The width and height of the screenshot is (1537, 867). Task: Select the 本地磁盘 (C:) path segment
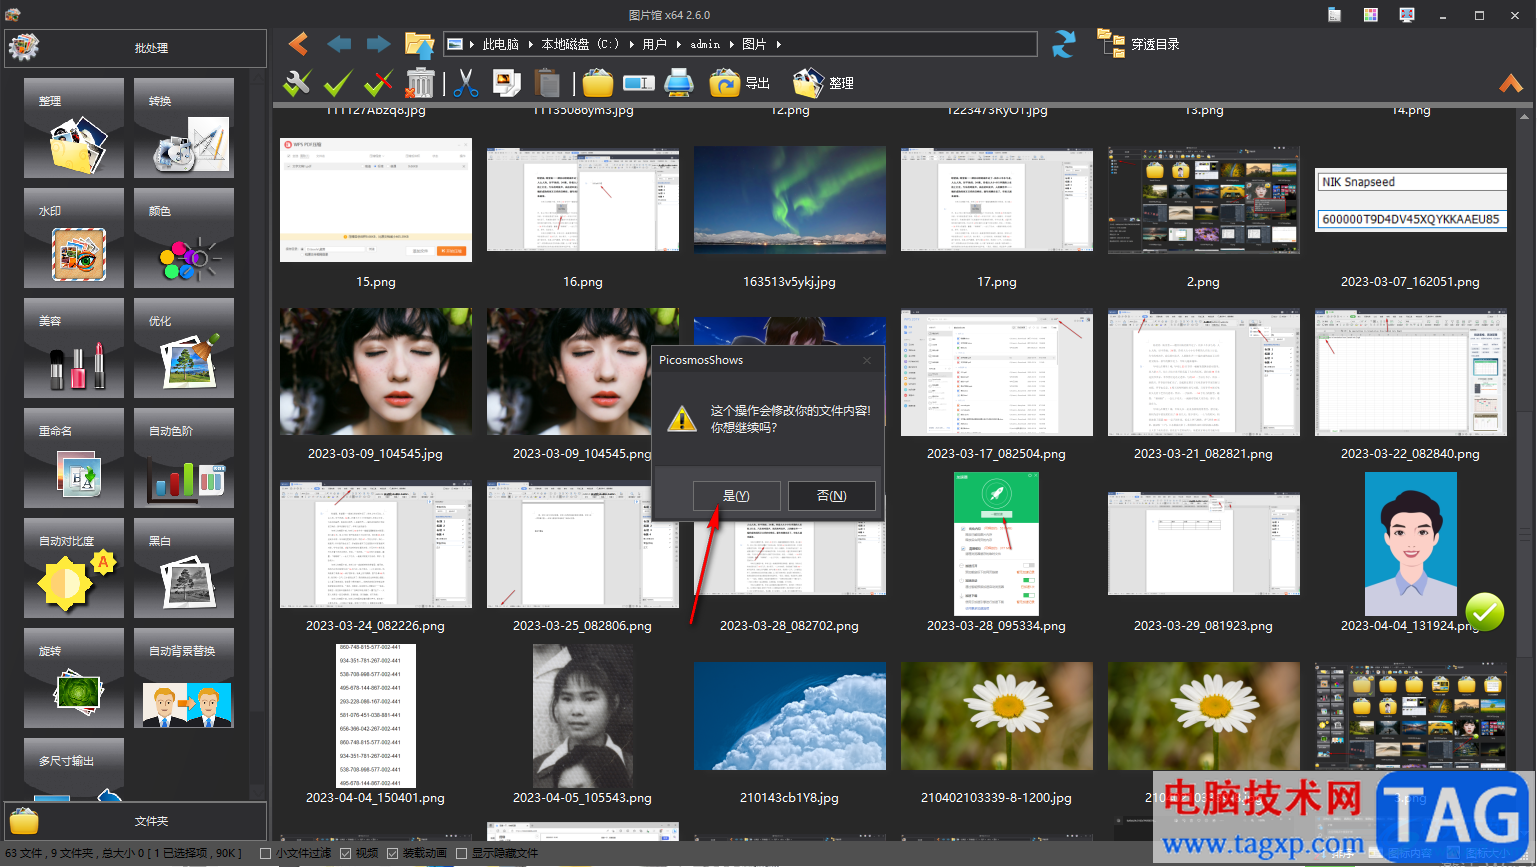(x=580, y=44)
